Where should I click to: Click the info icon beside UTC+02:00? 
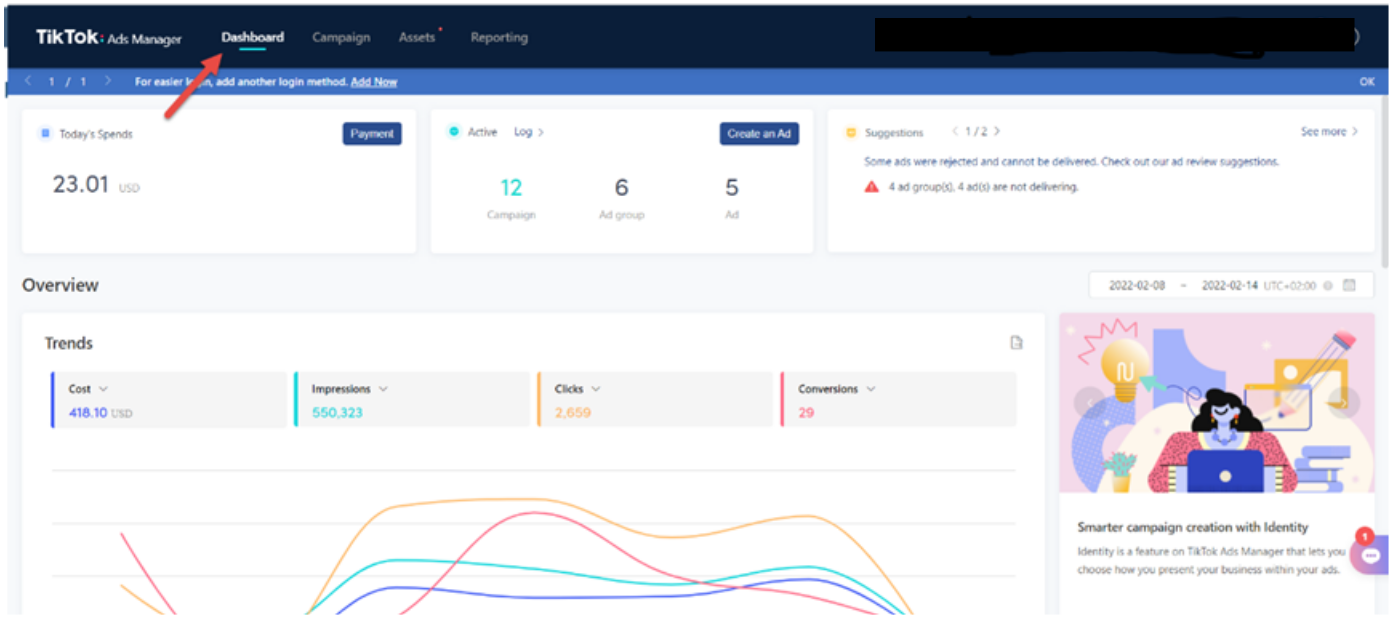pos(1327,286)
